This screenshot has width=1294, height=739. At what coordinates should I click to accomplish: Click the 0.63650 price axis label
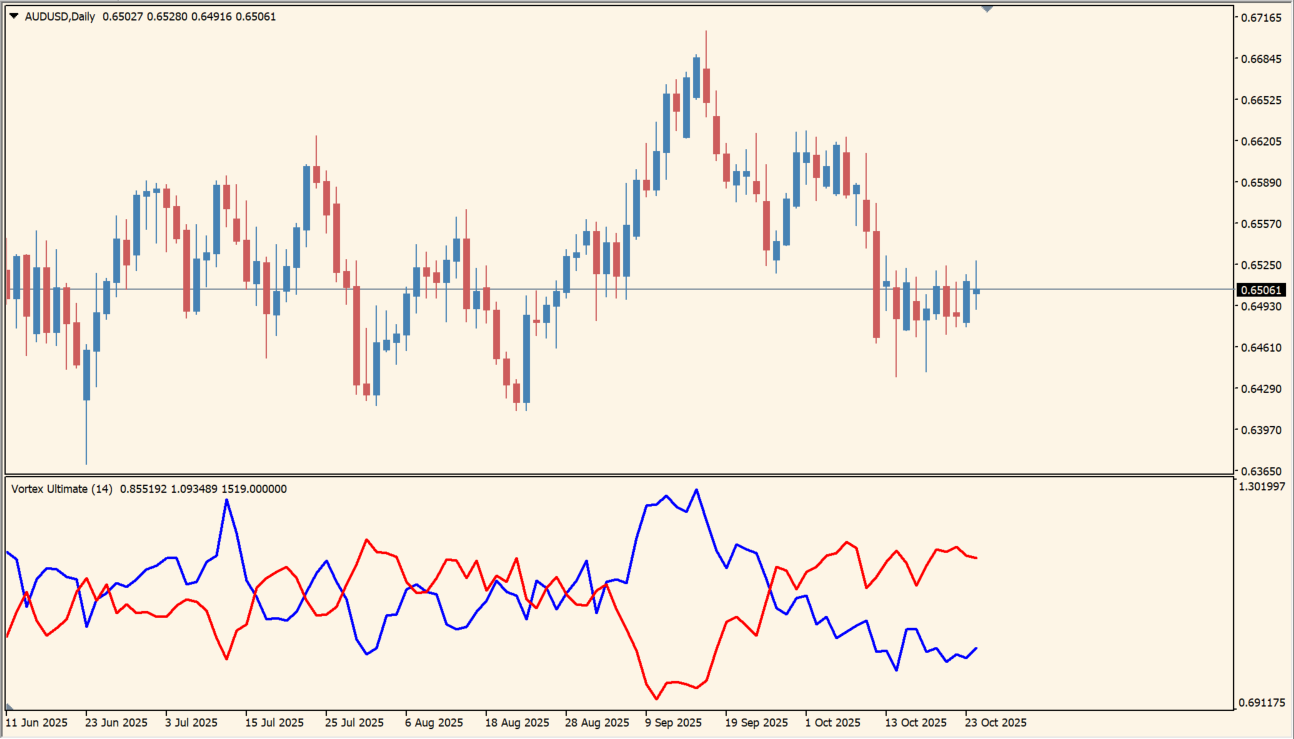tap(1261, 471)
